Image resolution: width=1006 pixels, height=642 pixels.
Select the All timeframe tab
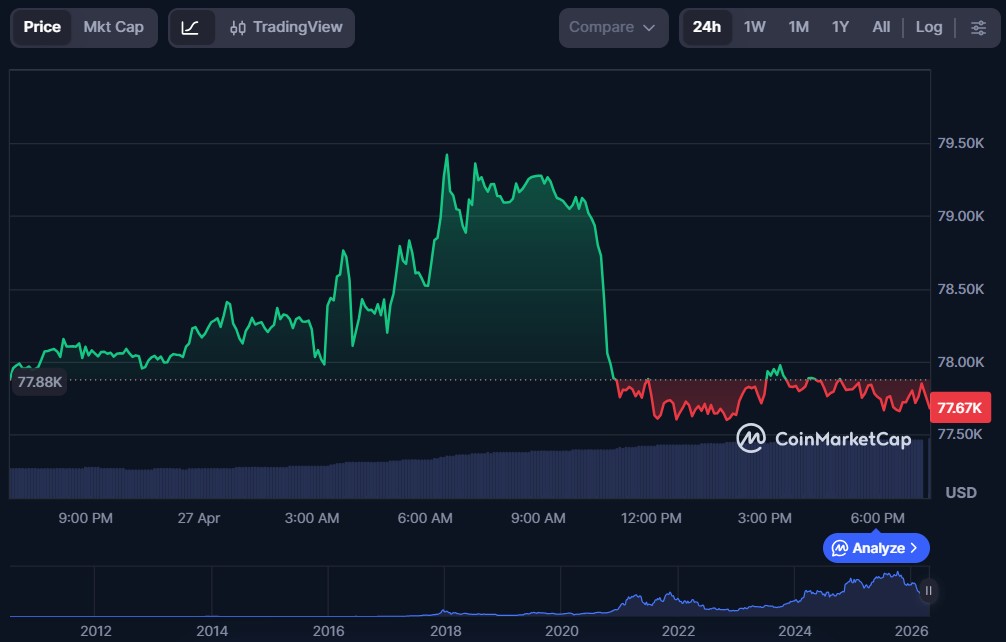pyautogui.click(x=881, y=27)
